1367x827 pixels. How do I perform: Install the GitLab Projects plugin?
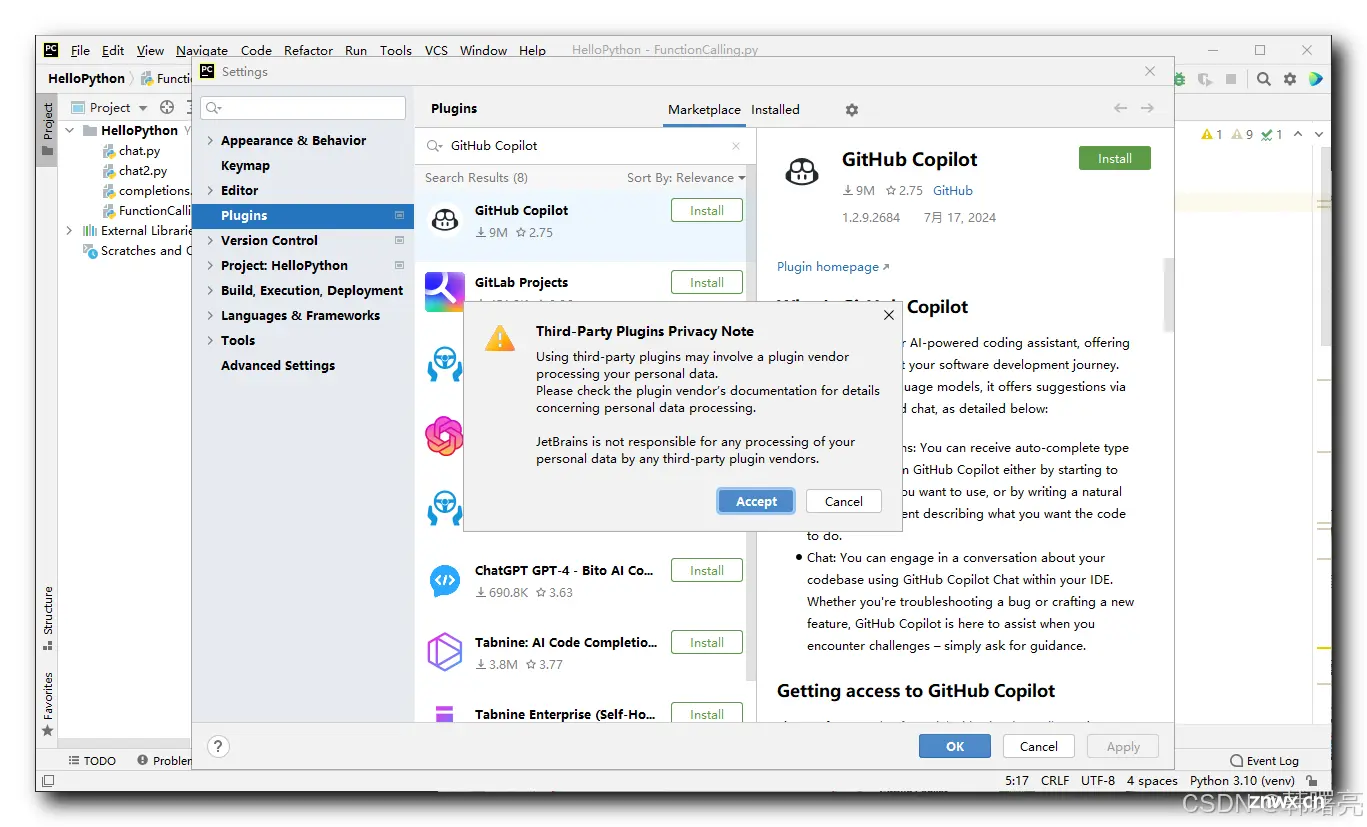coord(706,283)
